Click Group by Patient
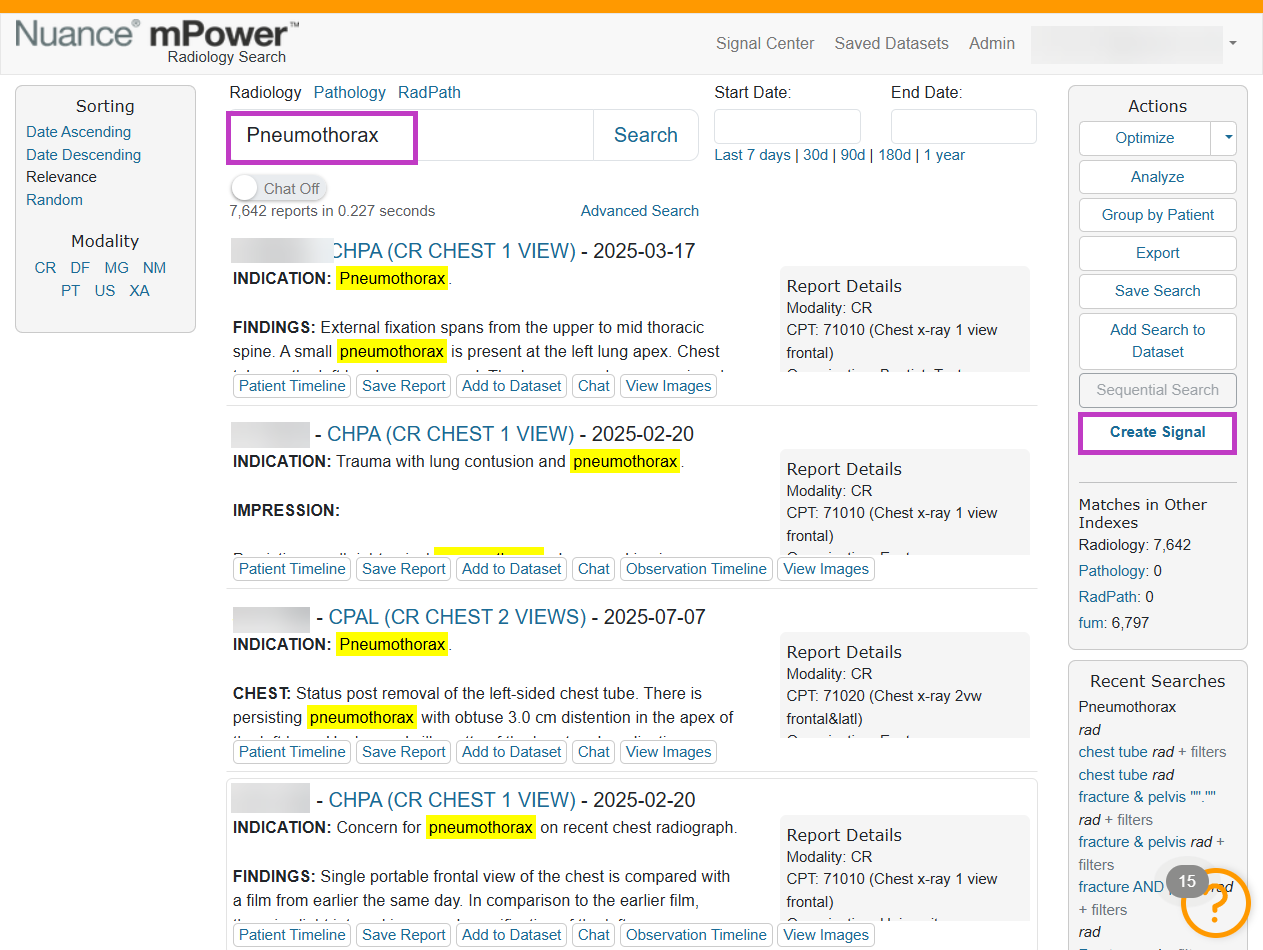1263x950 pixels. pyautogui.click(x=1158, y=215)
